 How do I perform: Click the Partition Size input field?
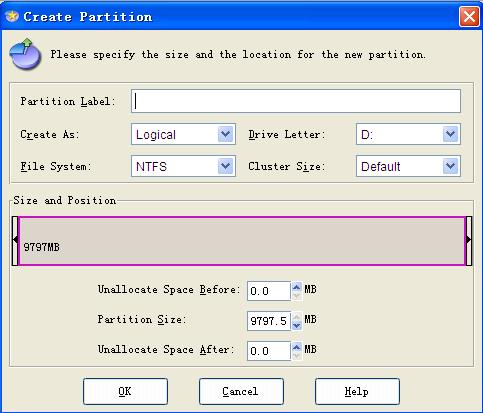(x=269, y=321)
